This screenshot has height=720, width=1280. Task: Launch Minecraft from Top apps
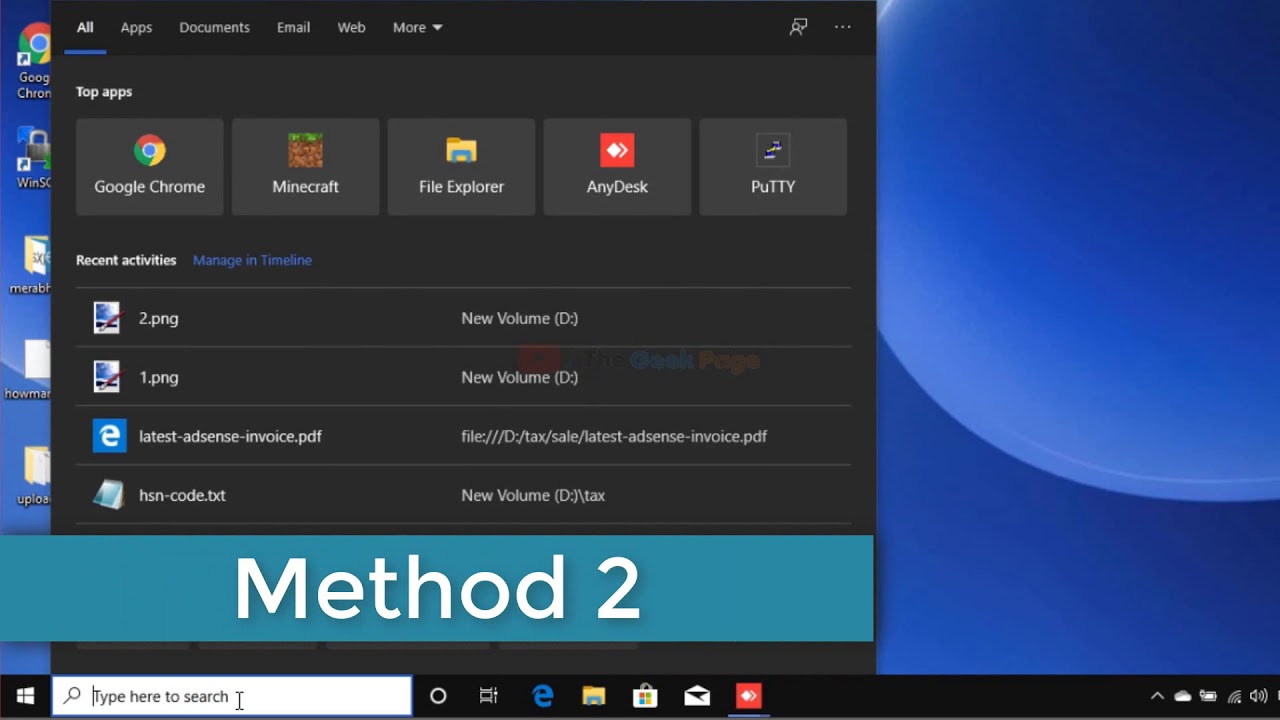(x=306, y=167)
